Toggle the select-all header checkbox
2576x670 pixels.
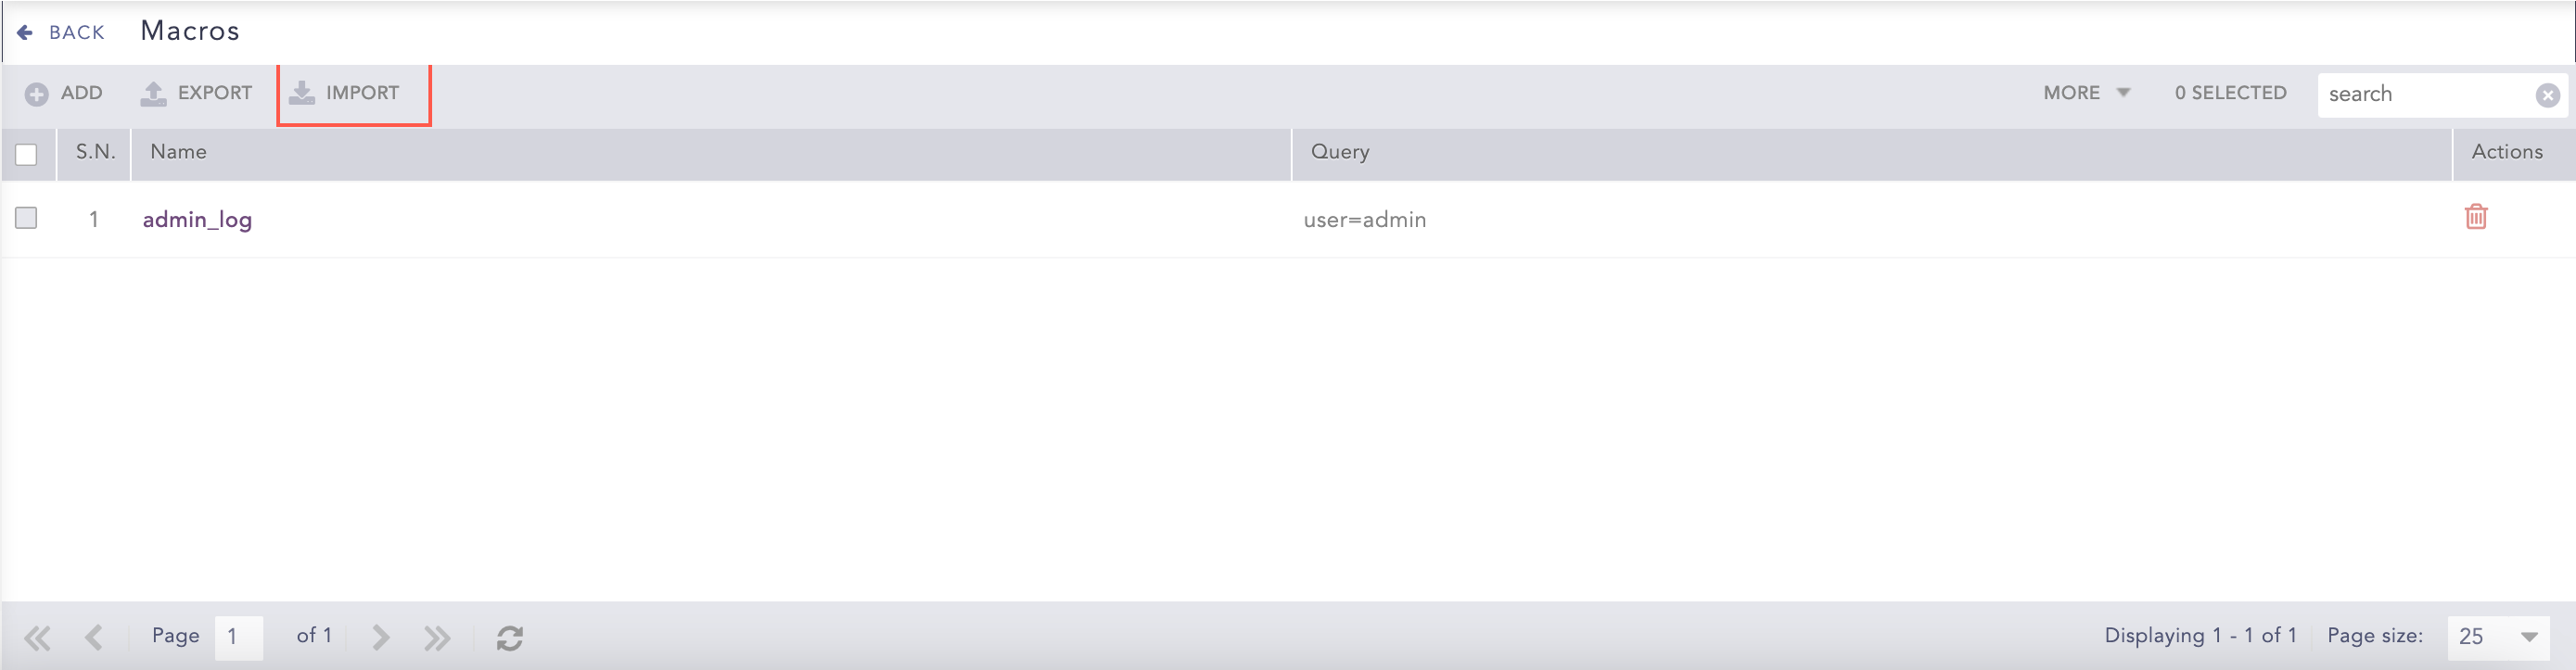pos(27,154)
